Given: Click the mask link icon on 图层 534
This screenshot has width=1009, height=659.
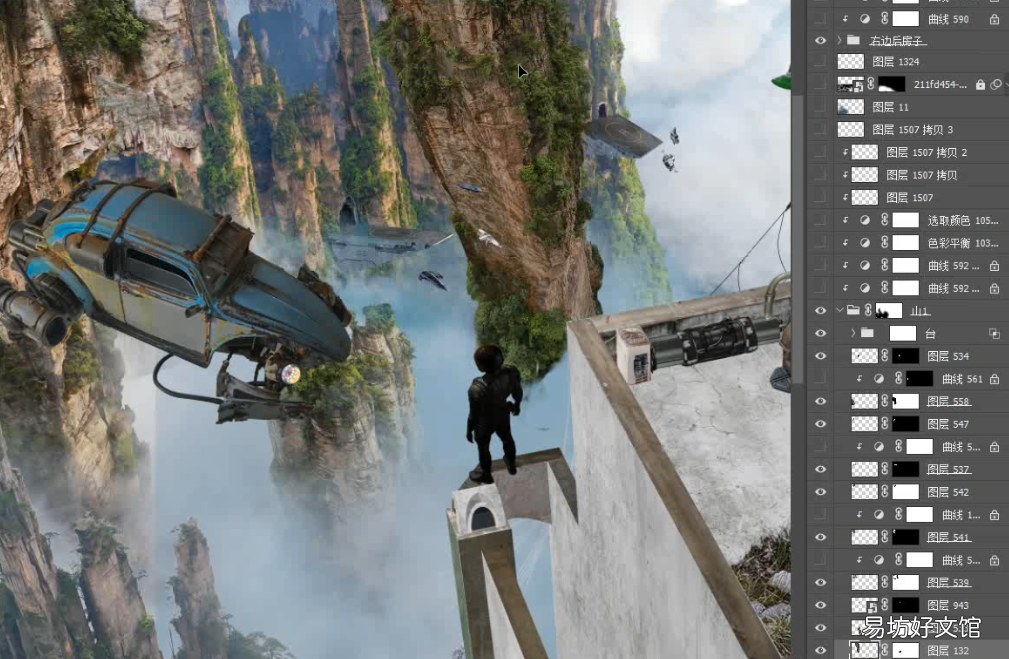Looking at the screenshot, I should pos(885,355).
